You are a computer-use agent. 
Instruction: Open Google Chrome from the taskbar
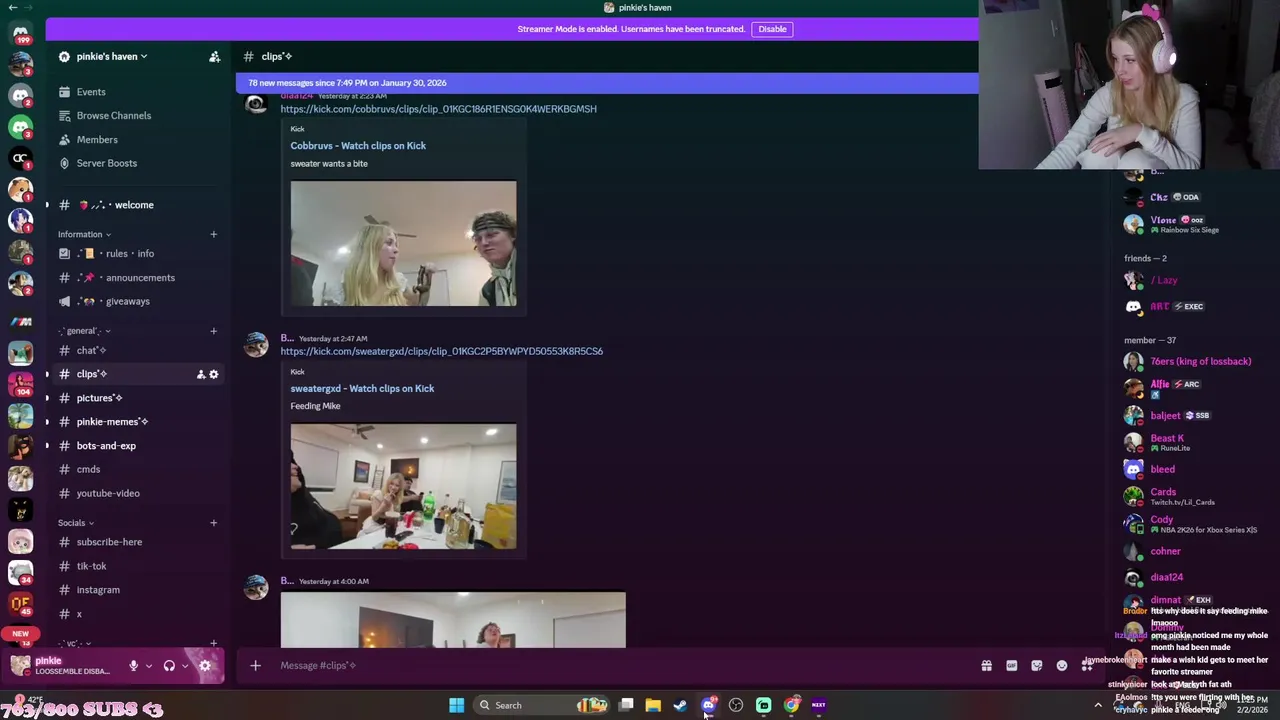[791, 706]
